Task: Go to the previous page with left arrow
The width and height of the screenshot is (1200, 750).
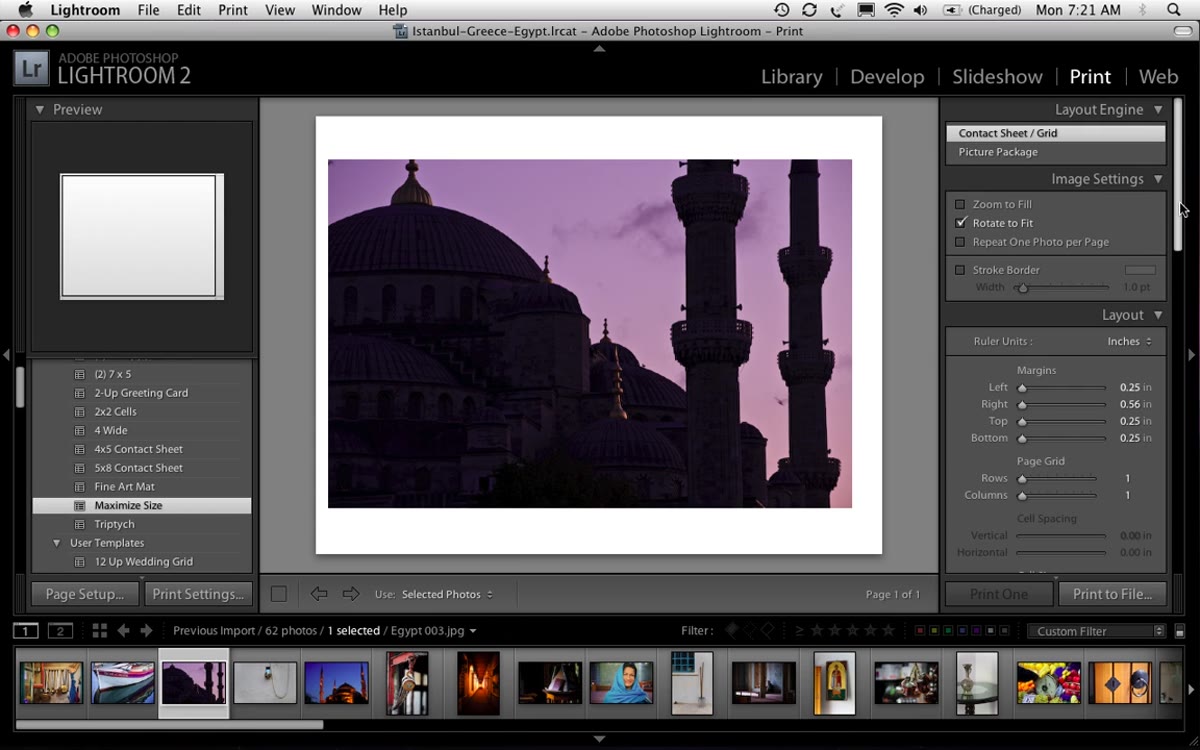Action: 319,594
